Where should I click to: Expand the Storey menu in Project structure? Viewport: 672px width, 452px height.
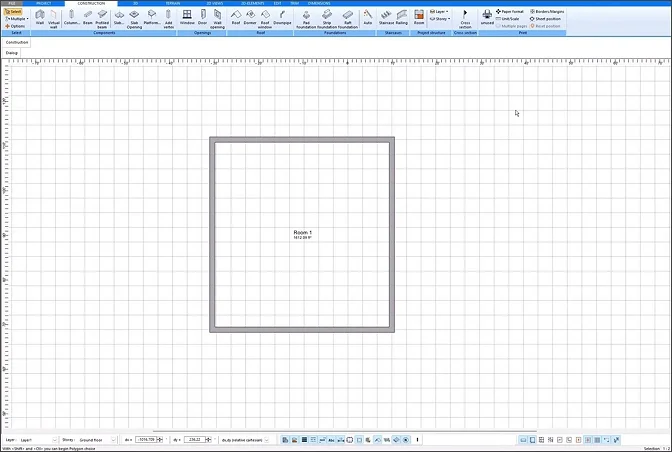440,19
